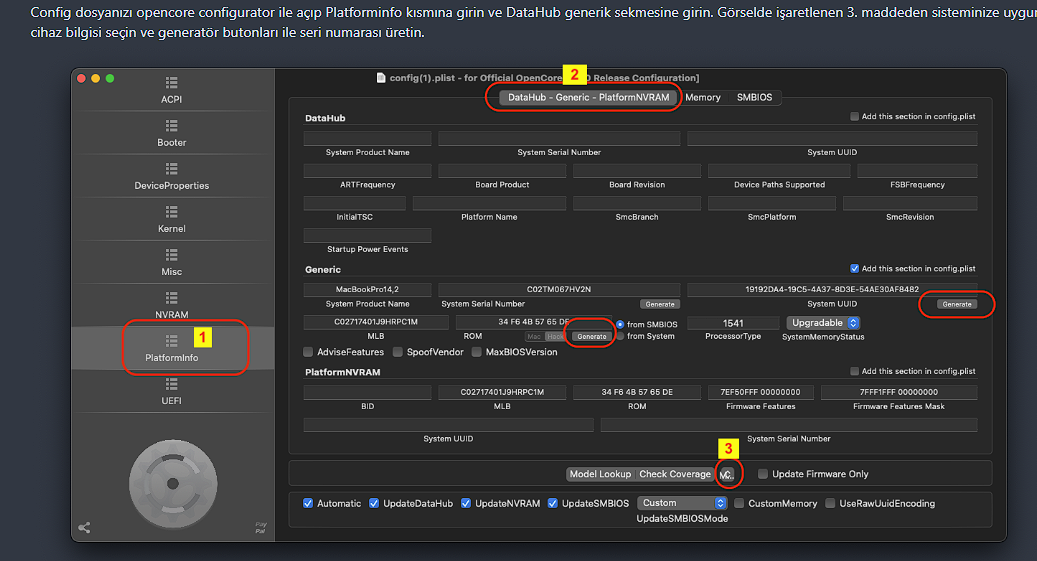
Task: Click DataHub Board Product field
Action: click(x=502, y=171)
